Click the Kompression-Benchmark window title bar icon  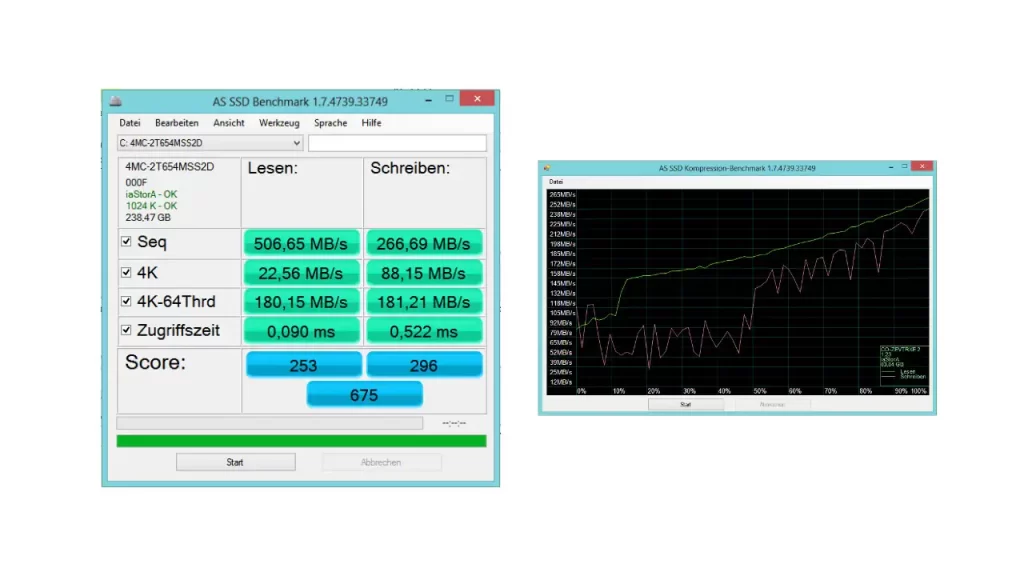click(x=548, y=166)
